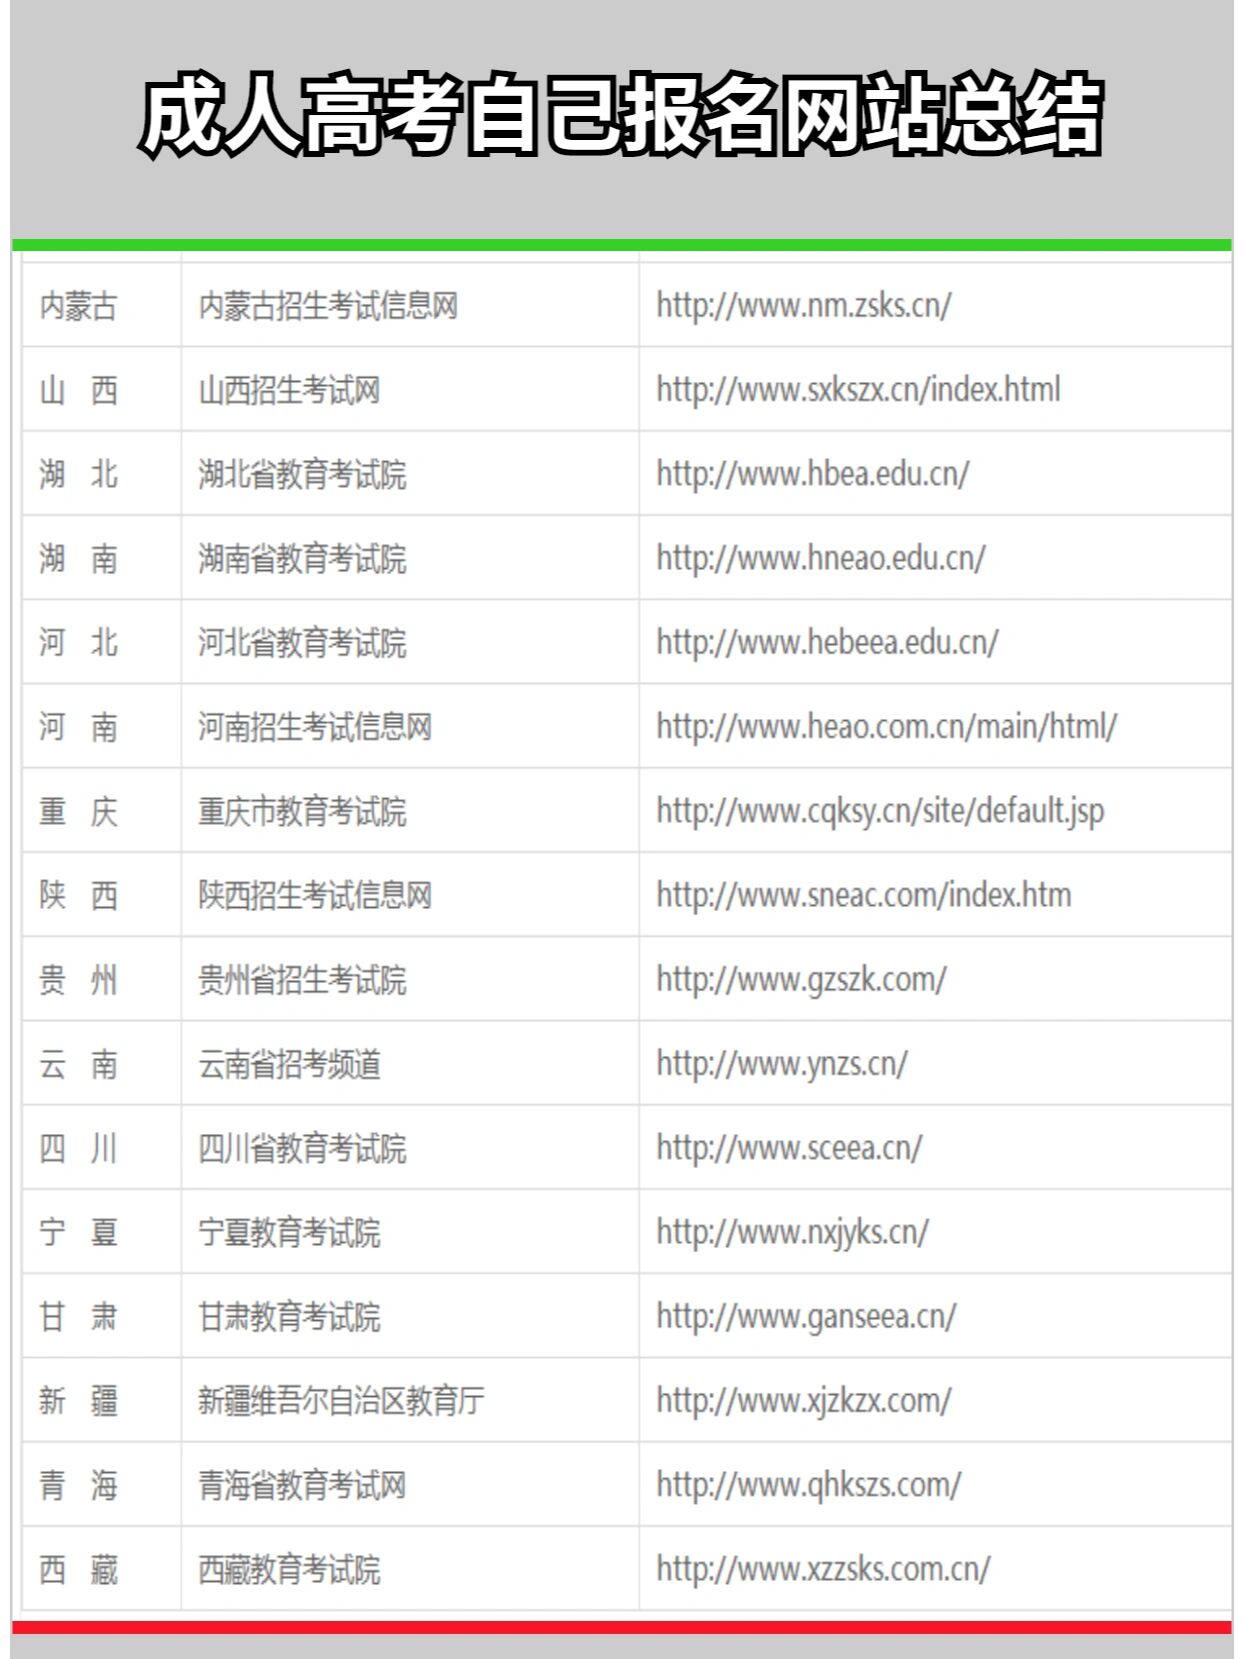
Task: Click the 成人高考自己报名网站总结 title
Action: click(x=621, y=116)
